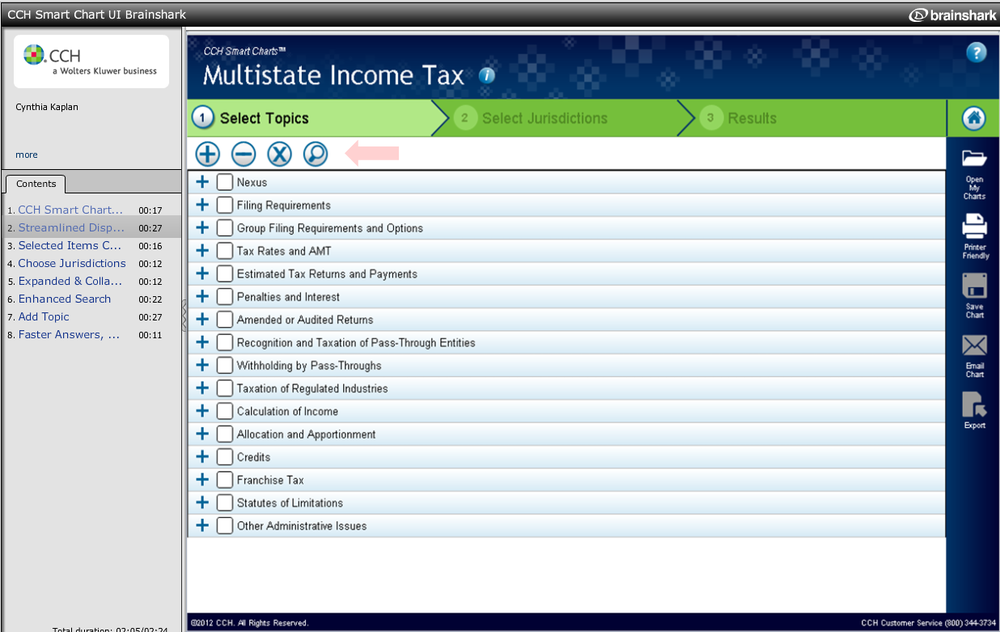
Task: Open the magnifying glass search tool
Action: click(x=315, y=154)
